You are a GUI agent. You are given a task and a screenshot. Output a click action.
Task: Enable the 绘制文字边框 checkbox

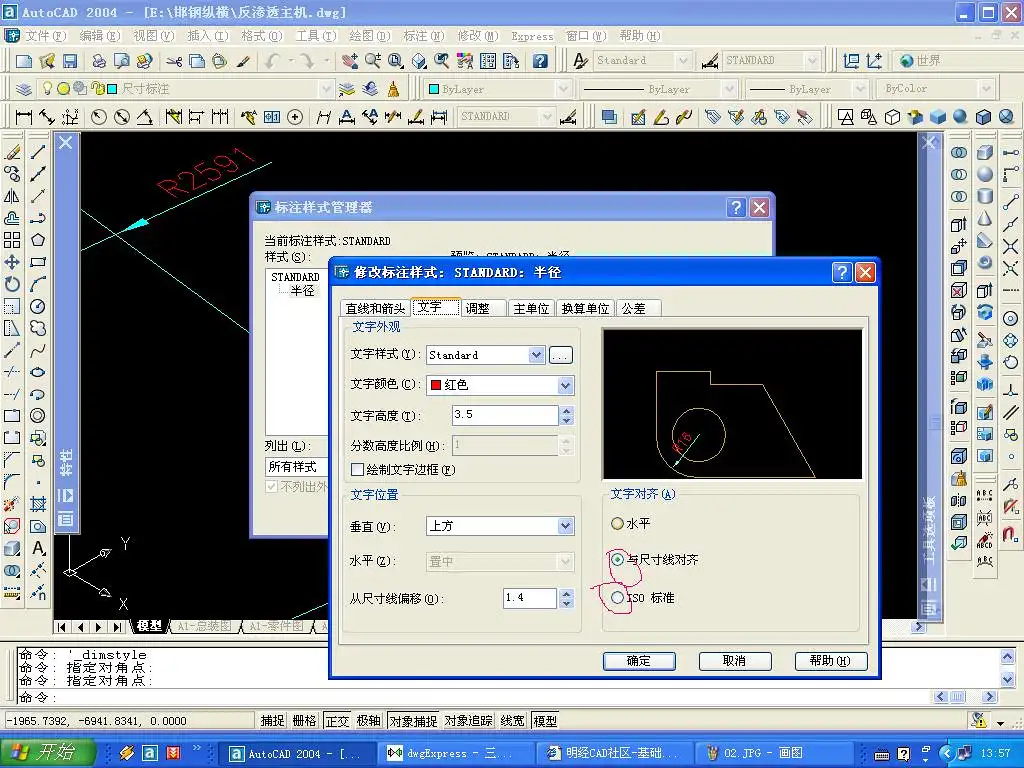(x=357, y=469)
